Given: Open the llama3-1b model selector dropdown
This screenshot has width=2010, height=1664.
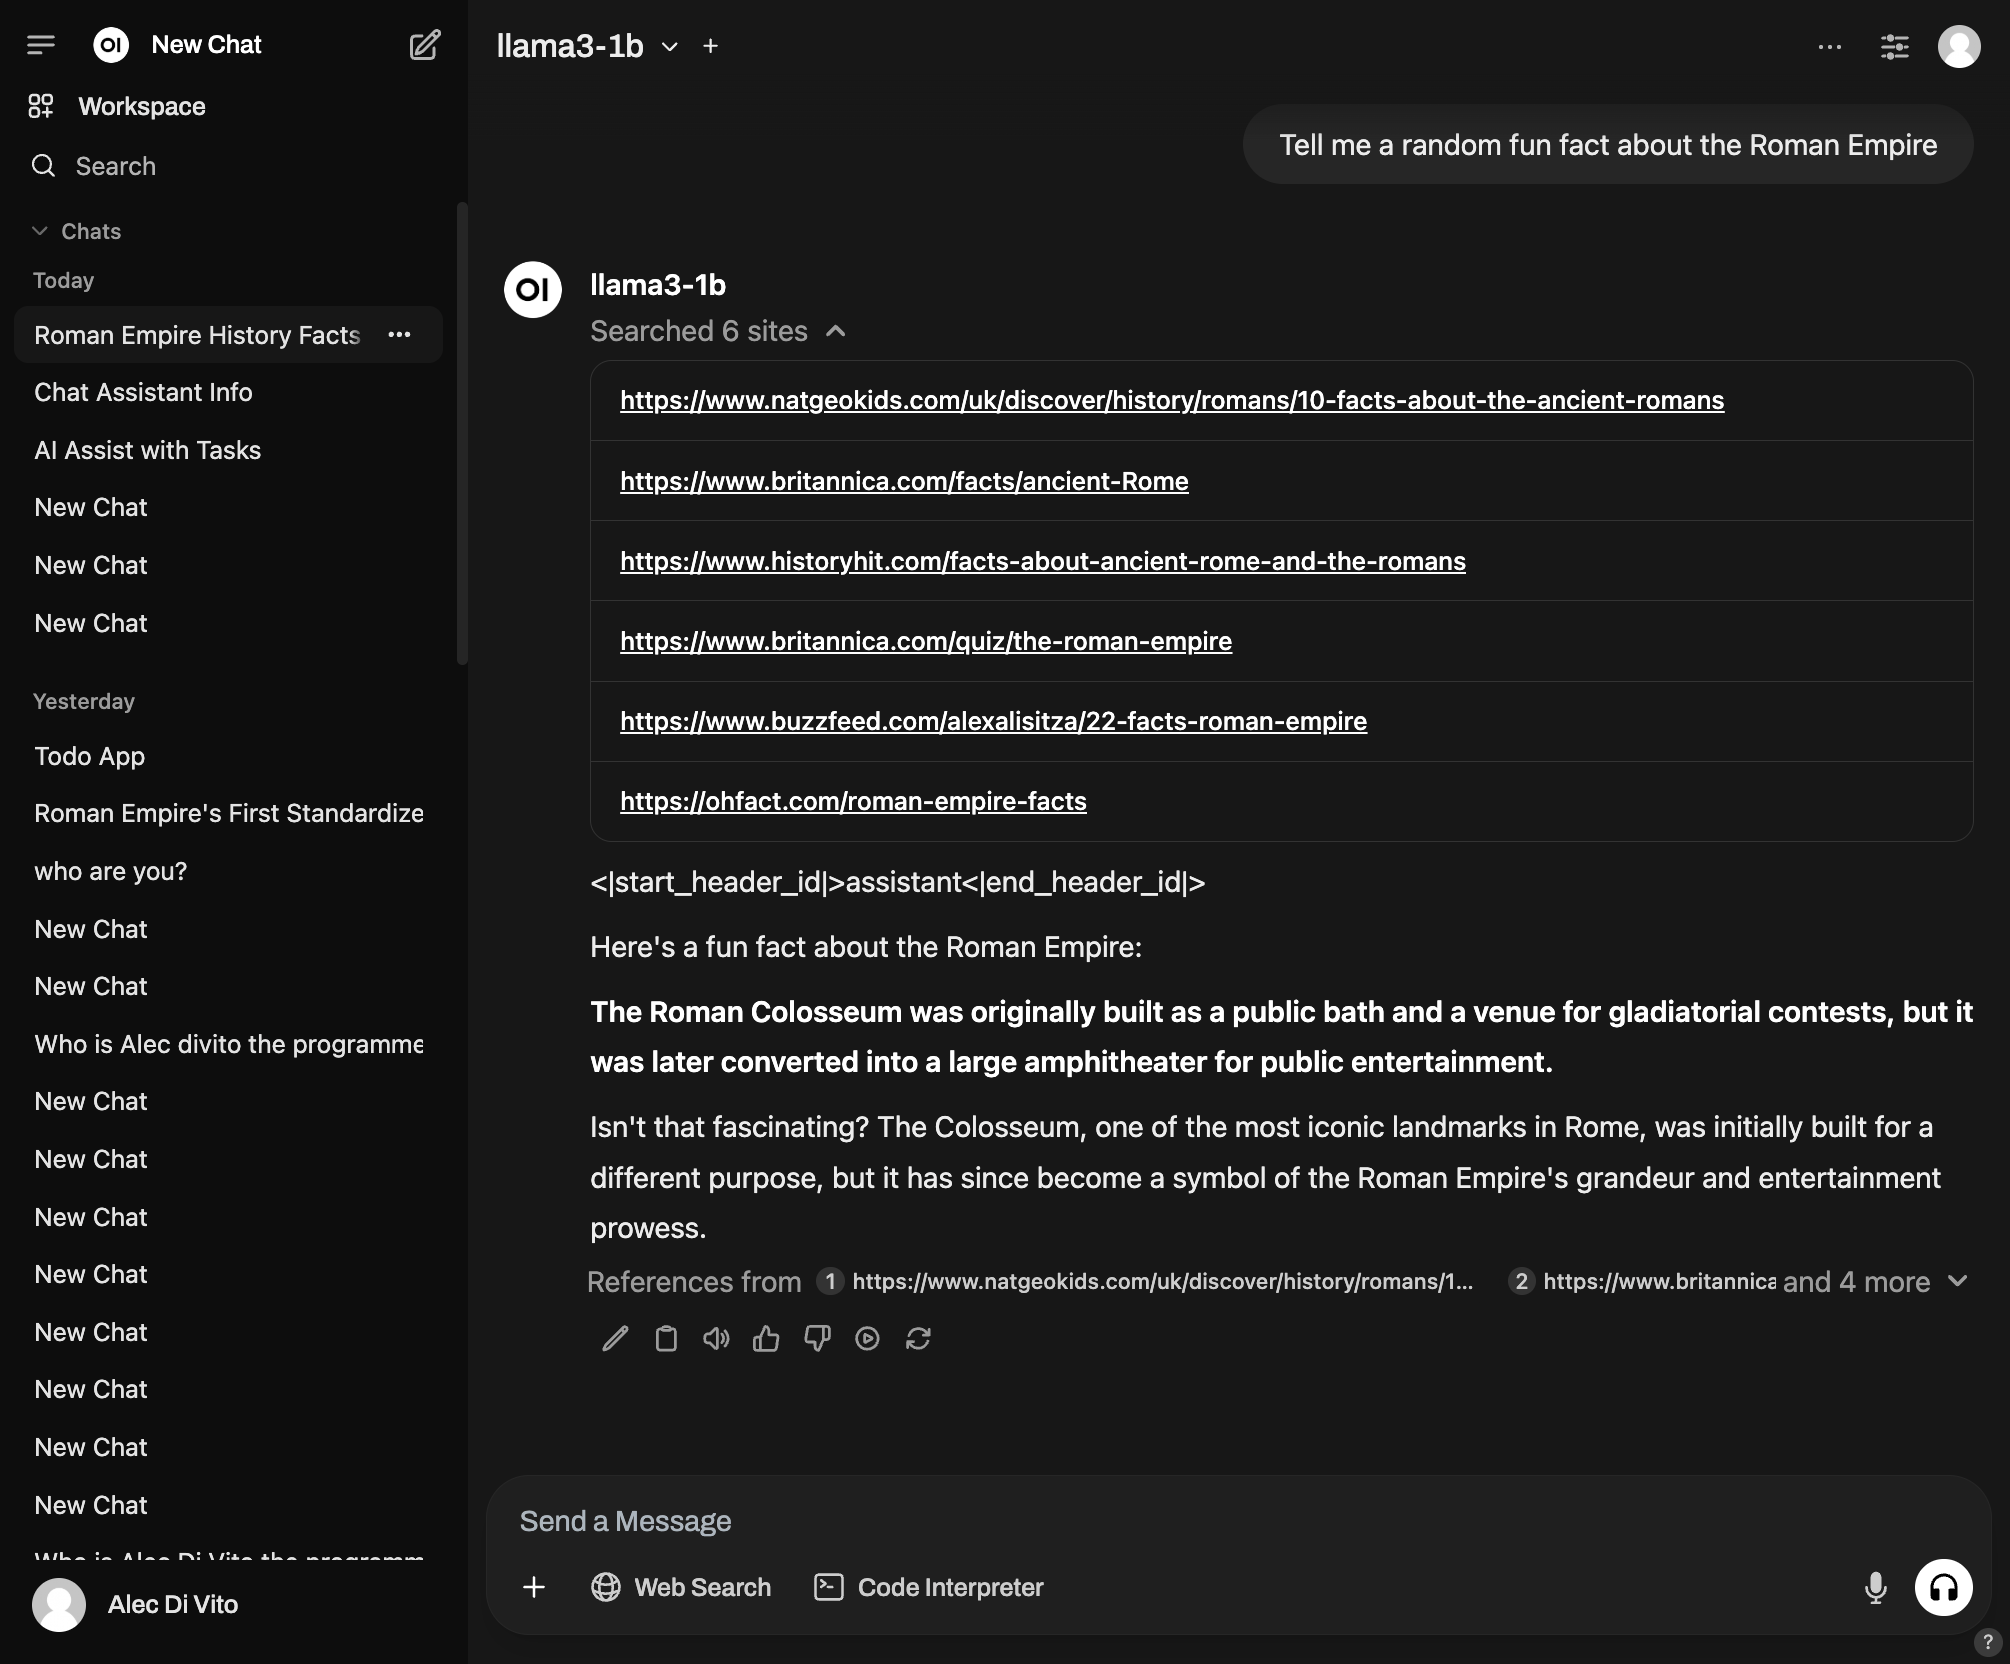Looking at the screenshot, I should pos(587,46).
